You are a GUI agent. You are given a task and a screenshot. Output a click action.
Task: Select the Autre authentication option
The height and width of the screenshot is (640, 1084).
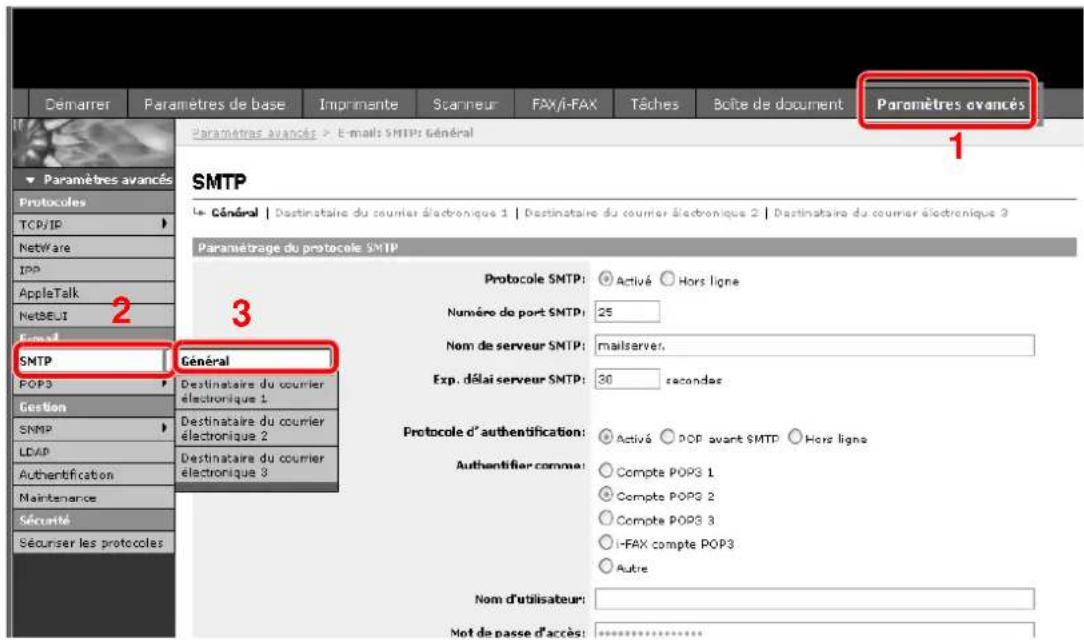tap(606, 566)
